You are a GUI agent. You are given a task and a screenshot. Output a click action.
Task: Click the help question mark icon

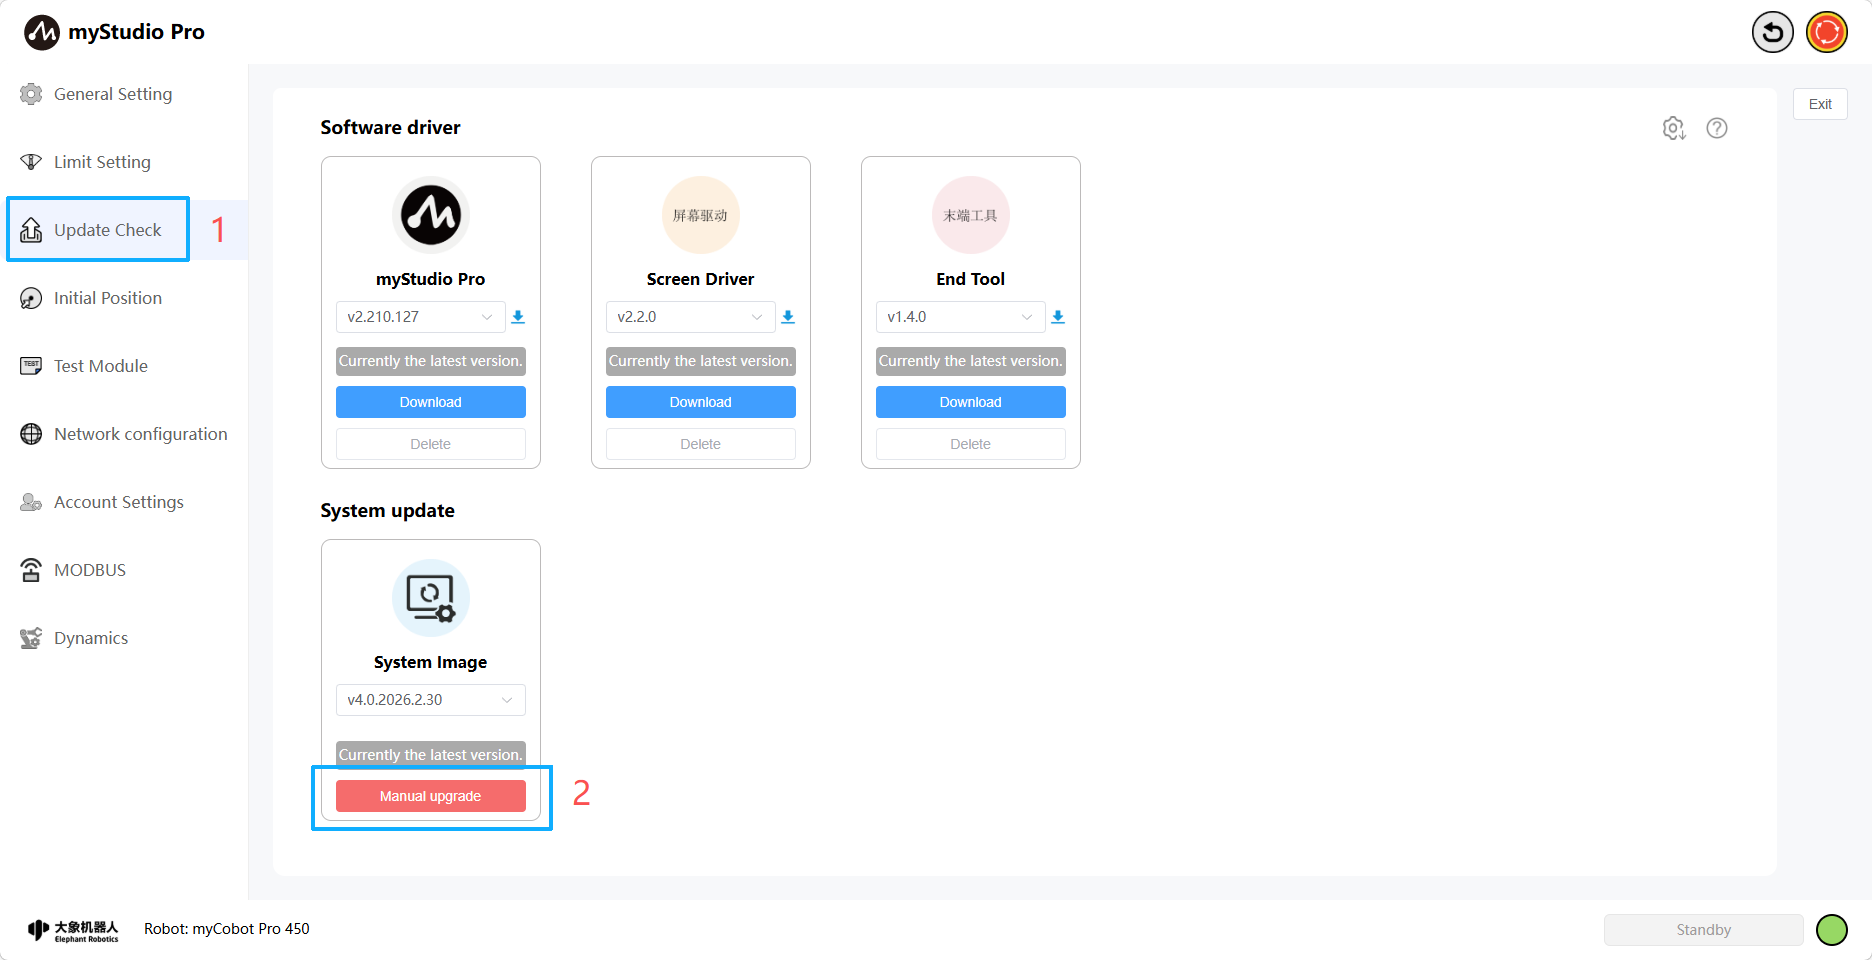pyautogui.click(x=1717, y=128)
